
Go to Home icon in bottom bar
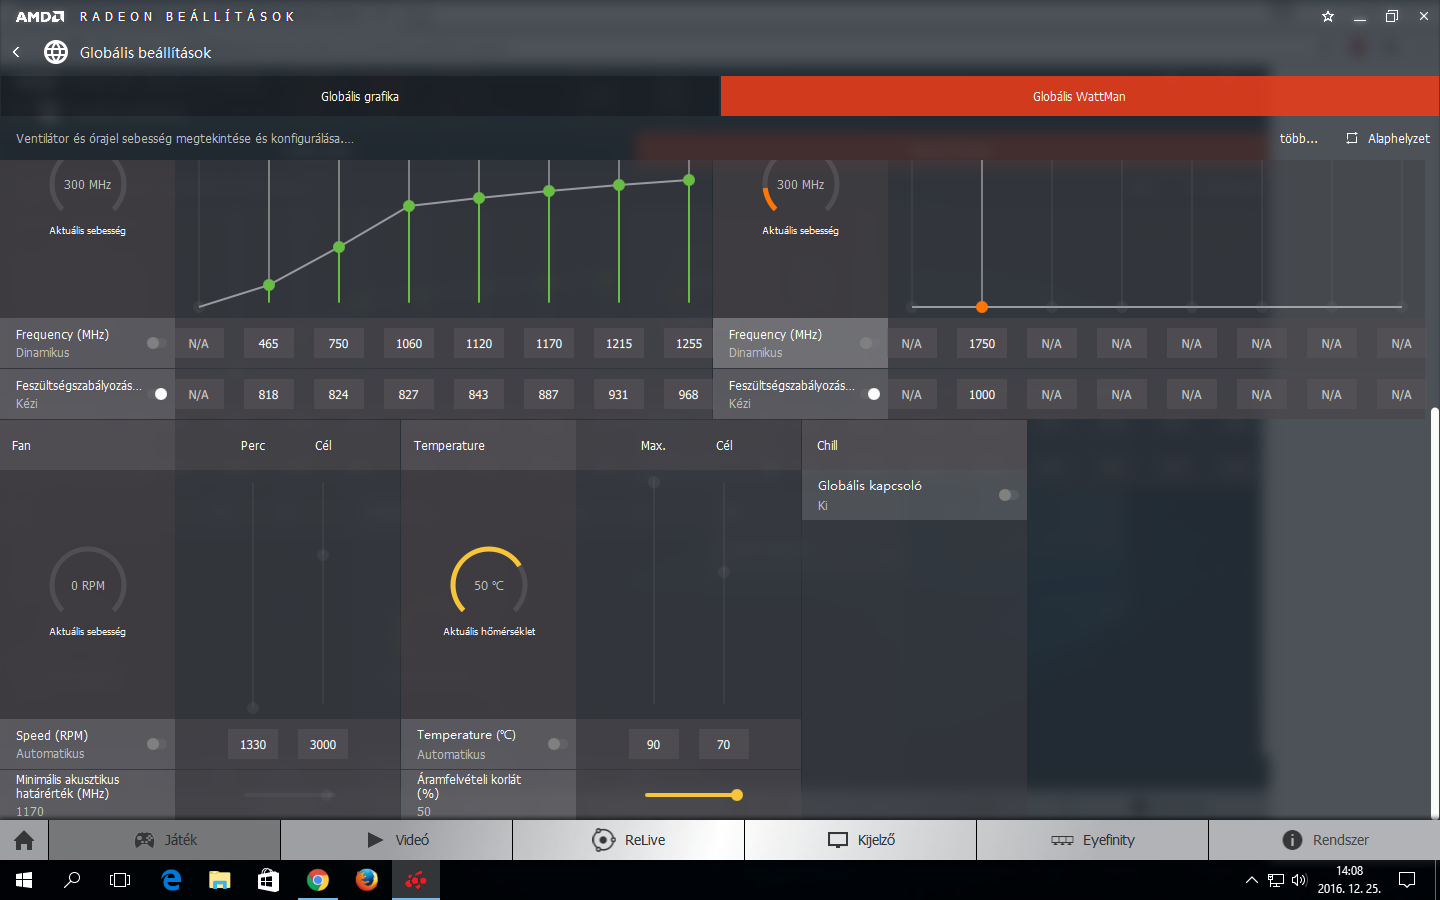tap(24, 840)
